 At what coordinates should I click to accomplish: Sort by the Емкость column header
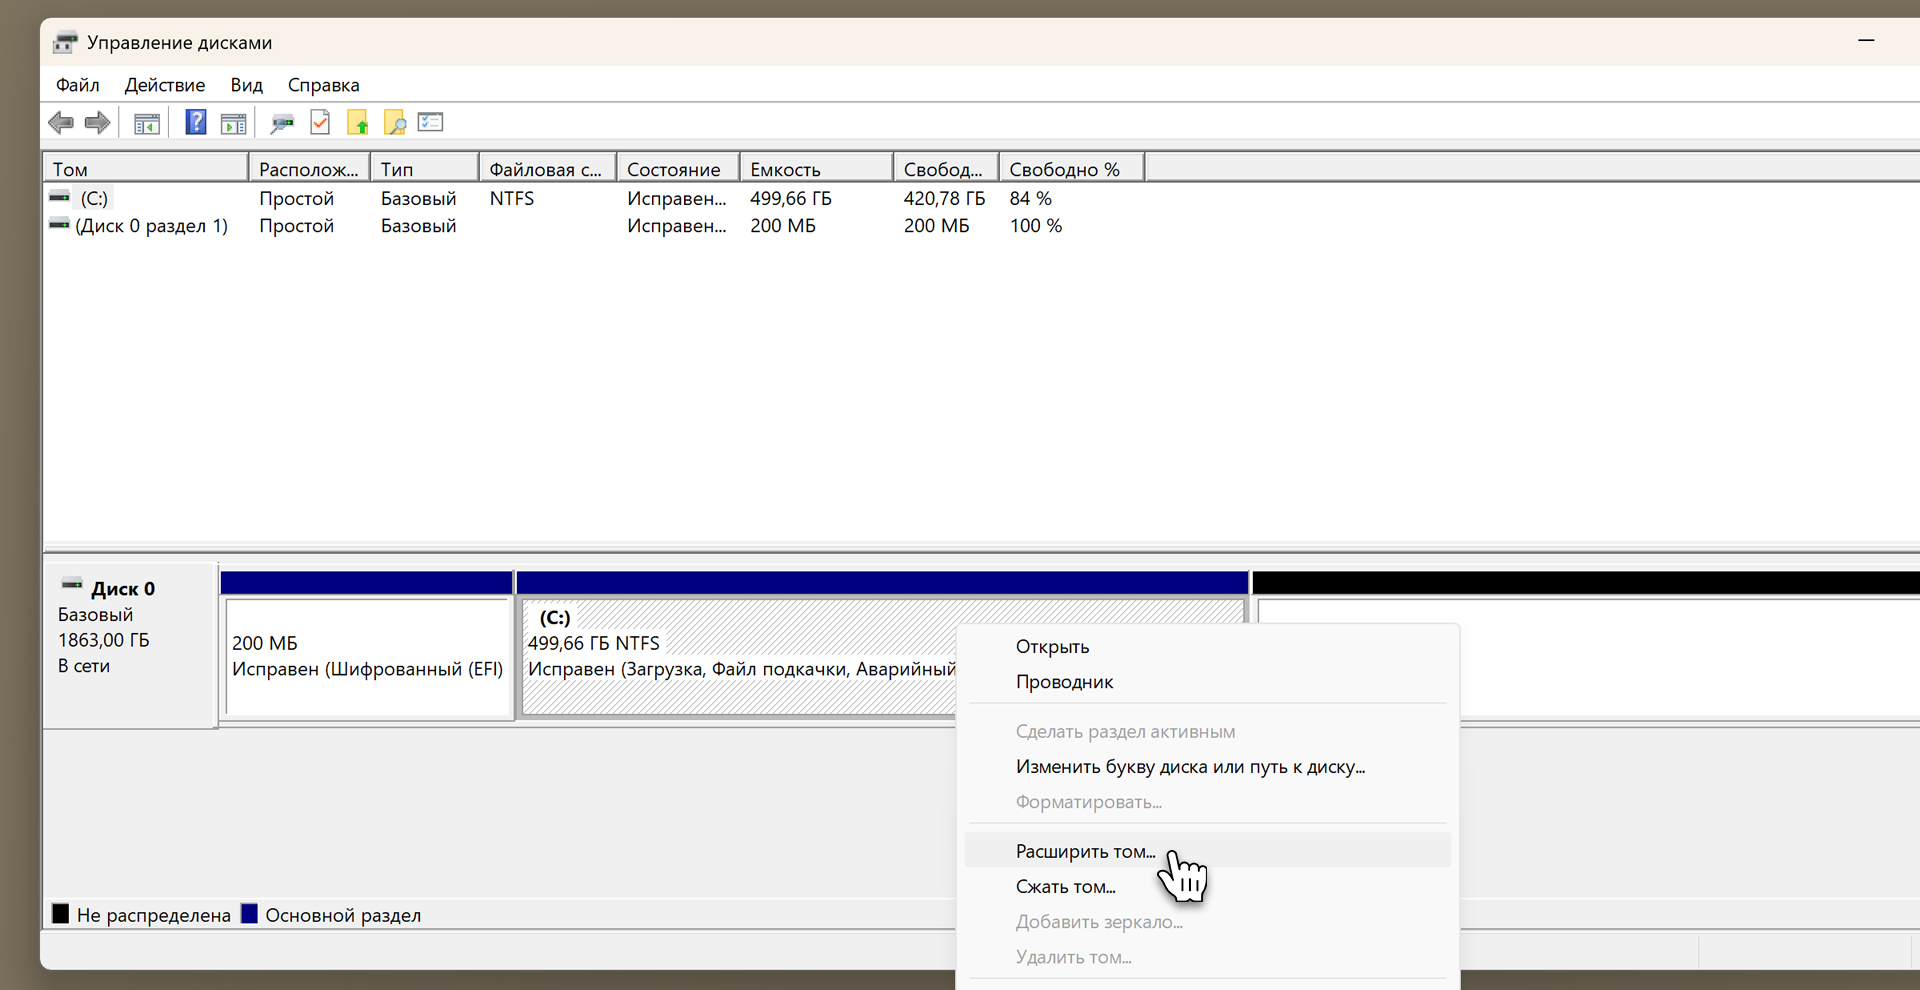click(814, 169)
